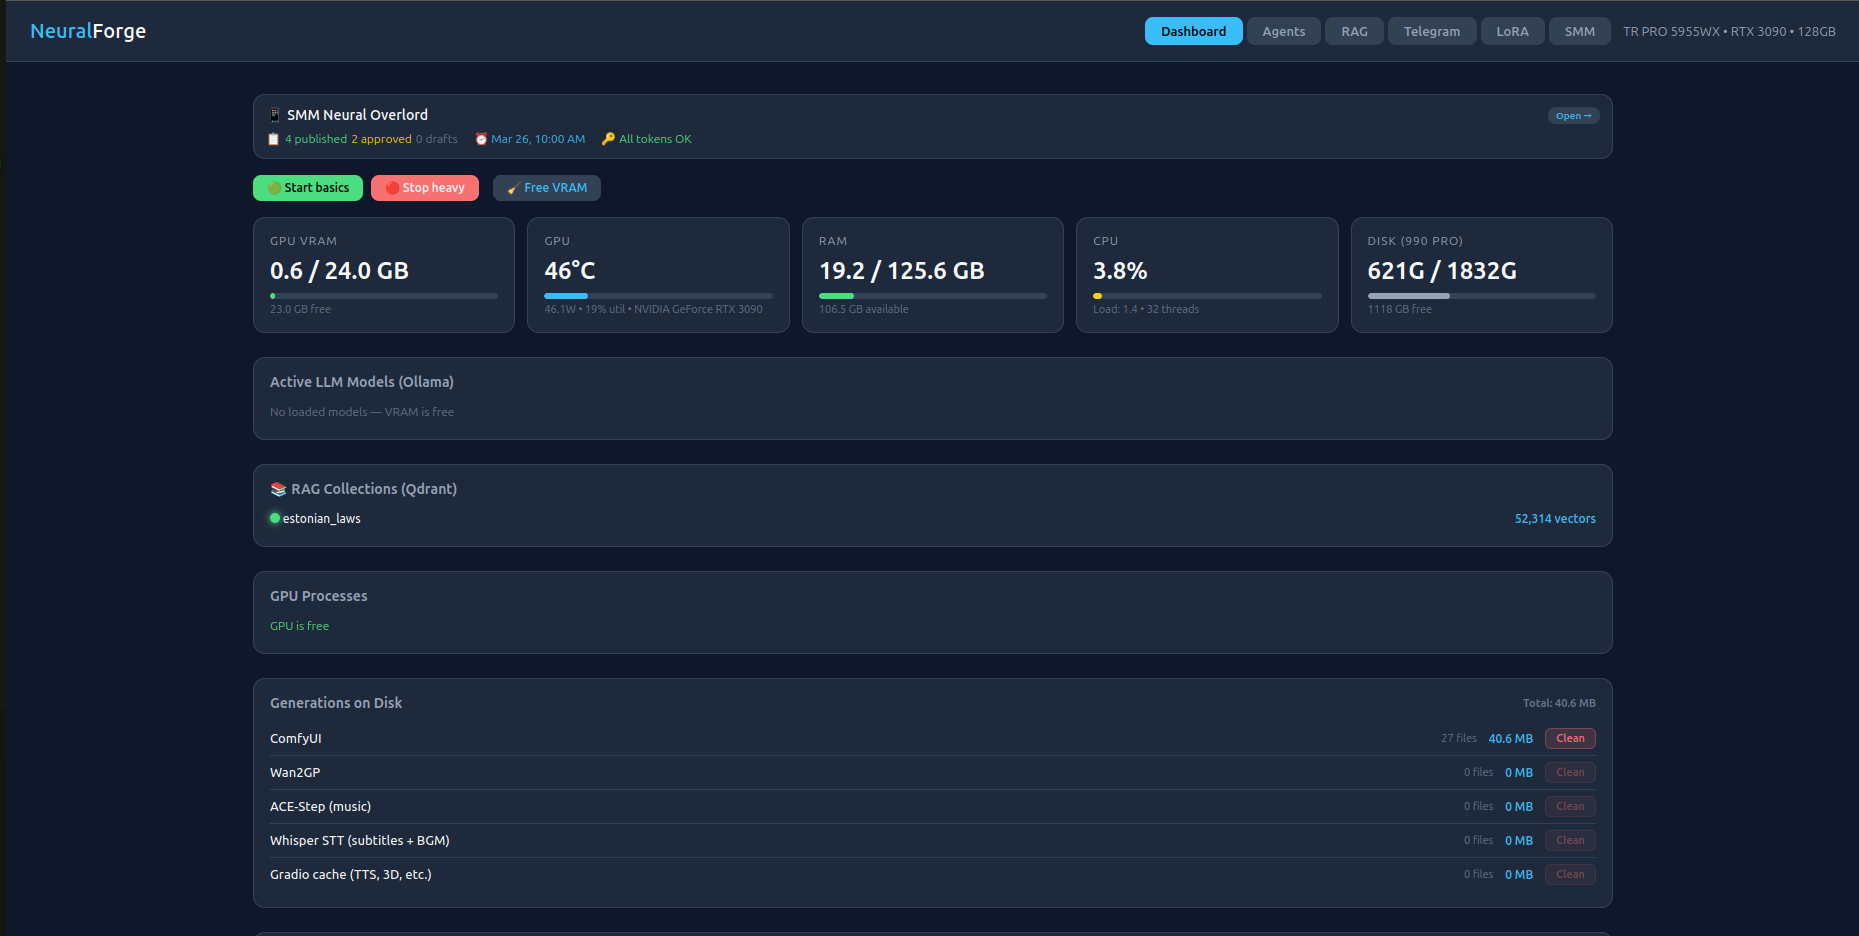Clean the Wan2GP generations

pyautogui.click(x=1570, y=772)
